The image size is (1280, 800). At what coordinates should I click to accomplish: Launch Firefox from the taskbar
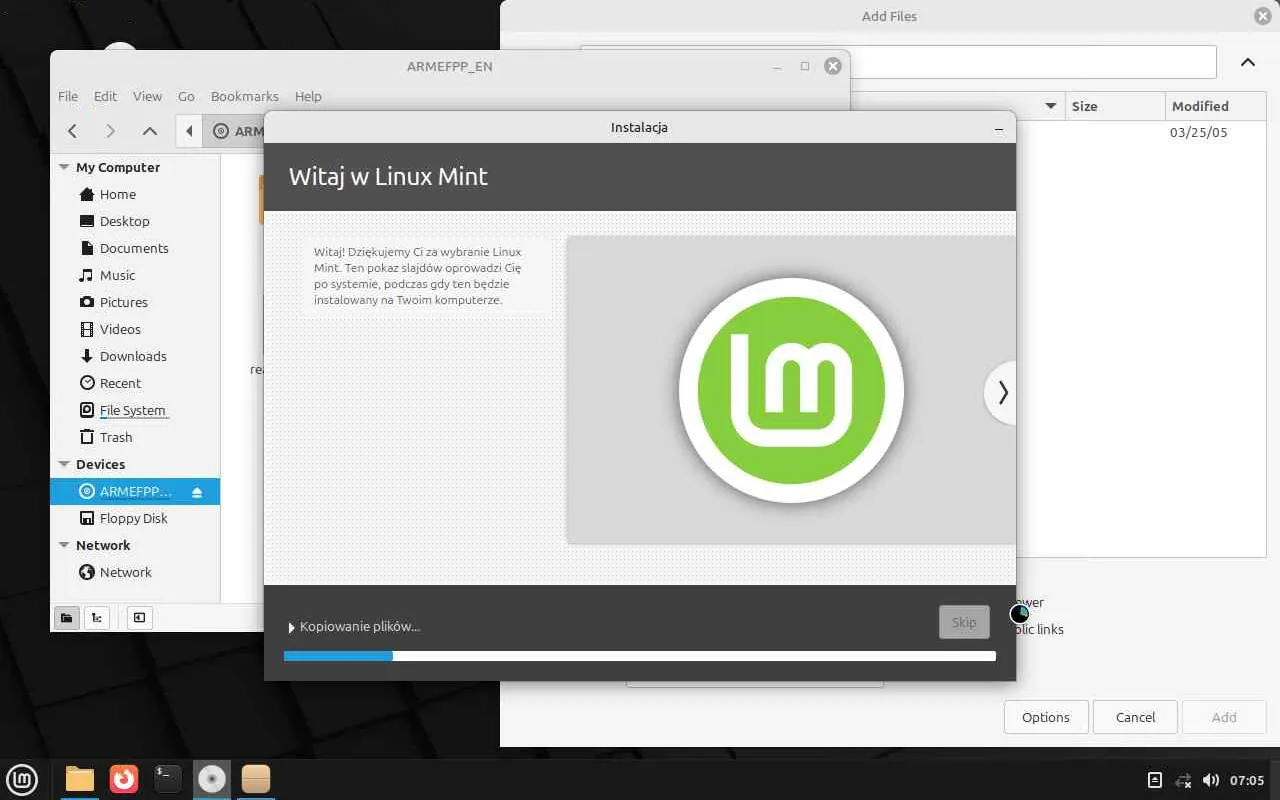pos(124,779)
